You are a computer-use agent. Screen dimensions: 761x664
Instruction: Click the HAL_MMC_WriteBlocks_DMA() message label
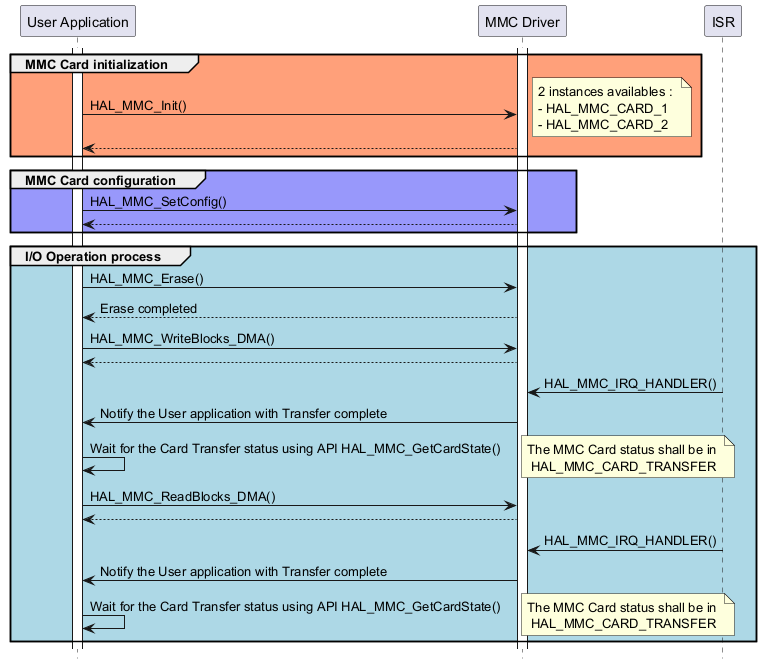click(182, 339)
